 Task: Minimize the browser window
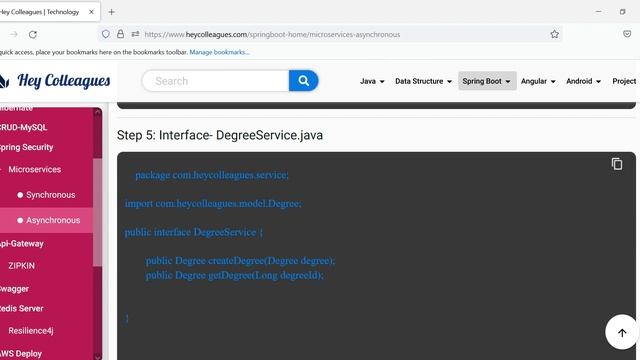tap(598, 12)
